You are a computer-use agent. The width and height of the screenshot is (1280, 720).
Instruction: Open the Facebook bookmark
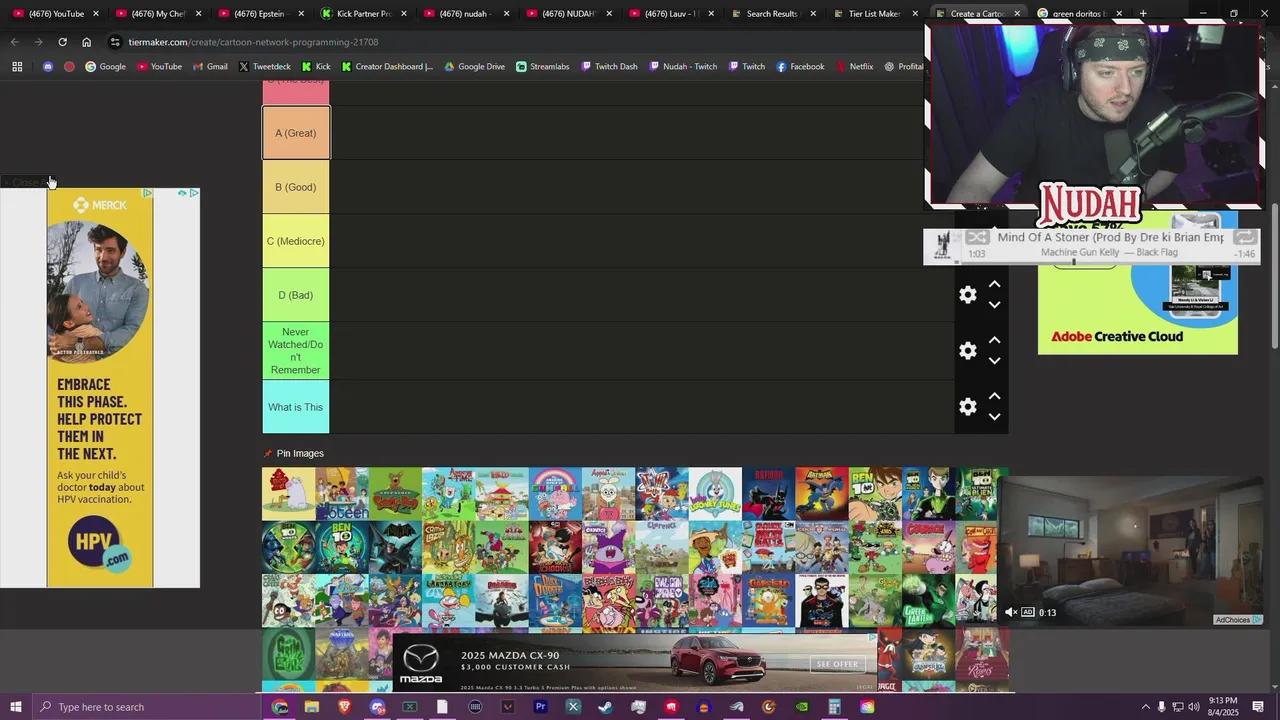pos(800,67)
